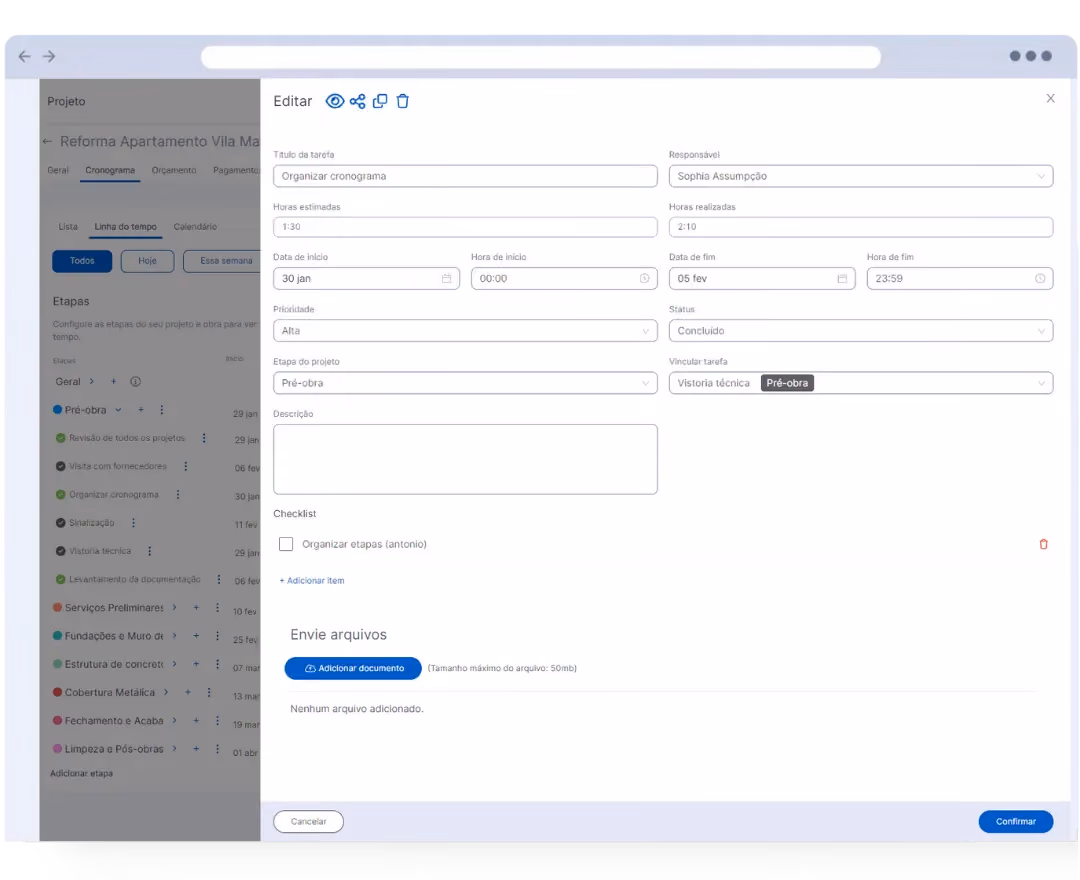
Task: Toggle status circle of Vistoria técnica
Action: 61,551
